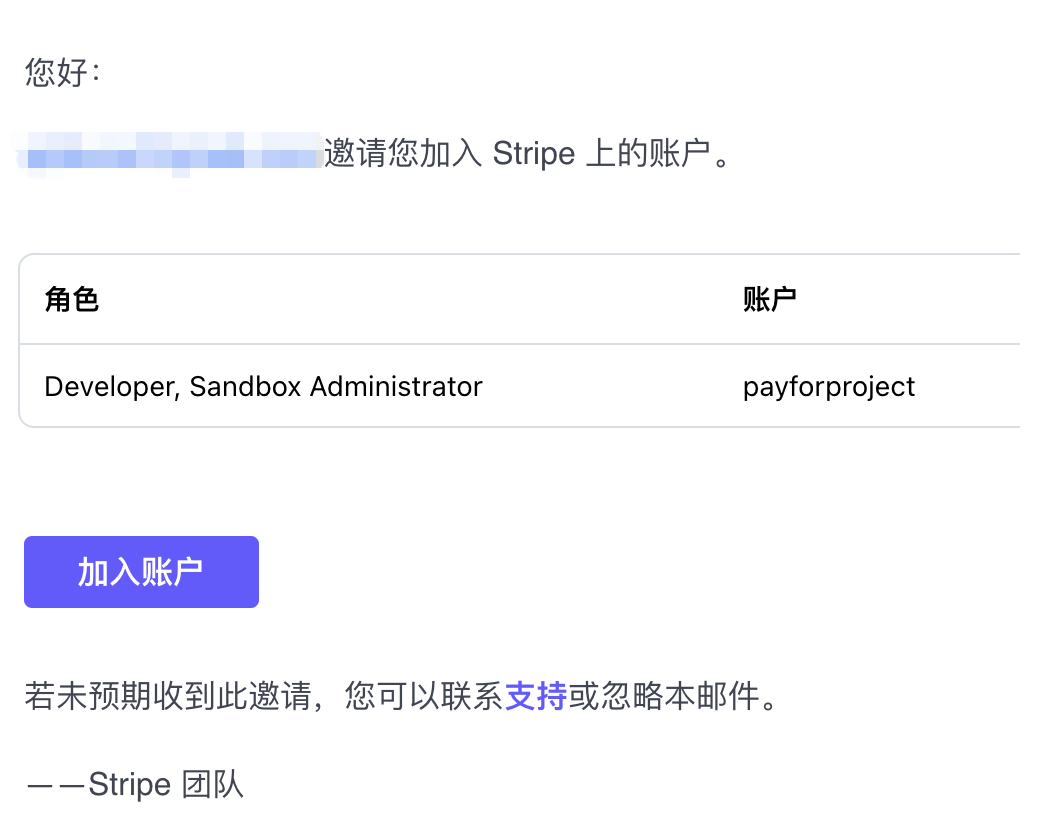
Task: Click the Developer, Sandbox Administrator role text
Action: point(263,386)
